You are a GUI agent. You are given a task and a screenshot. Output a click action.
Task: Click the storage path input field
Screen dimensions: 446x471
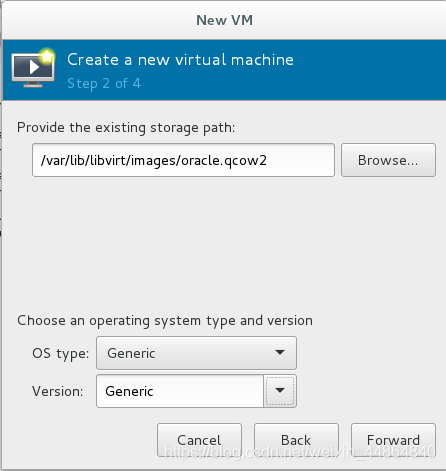(x=183, y=160)
